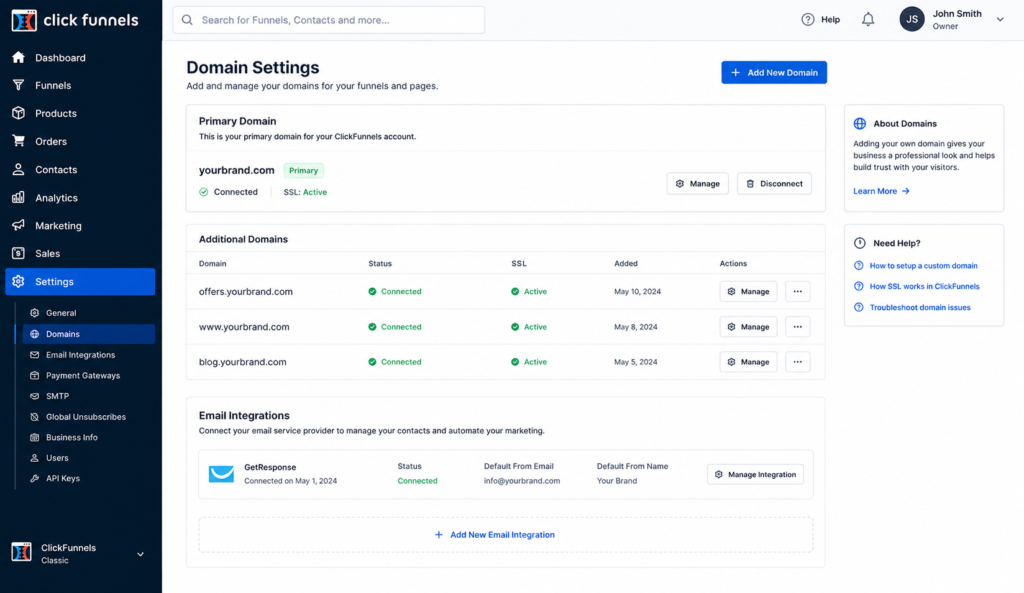1024x593 pixels.
Task: Manage the primary domain yourbrand.com
Action: click(x=697, y=184)
